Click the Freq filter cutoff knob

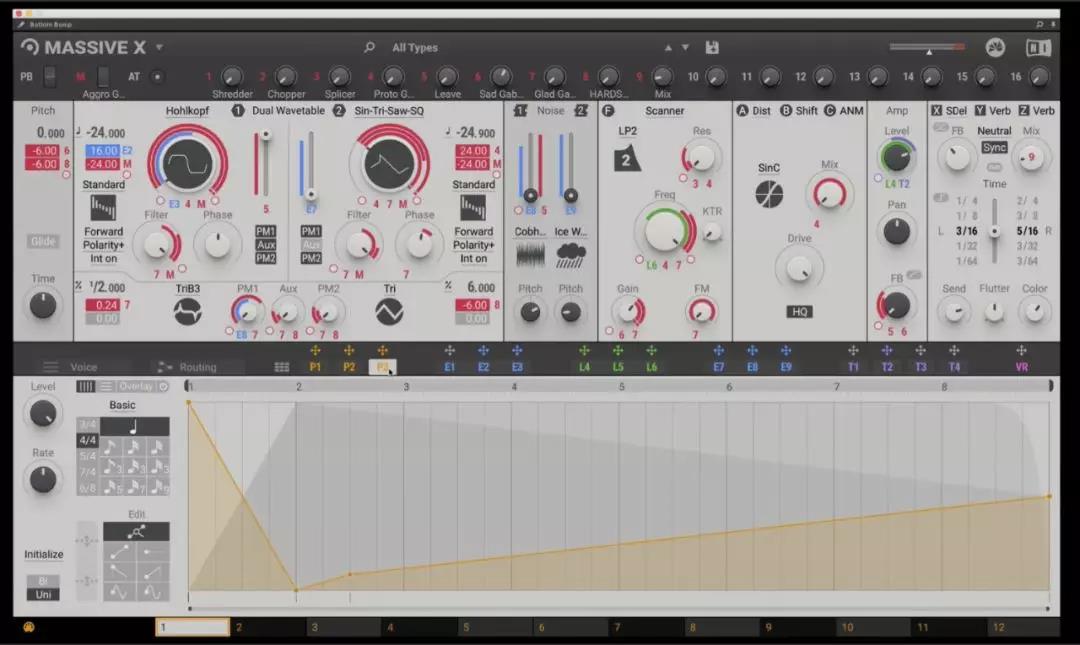(663, 231)
